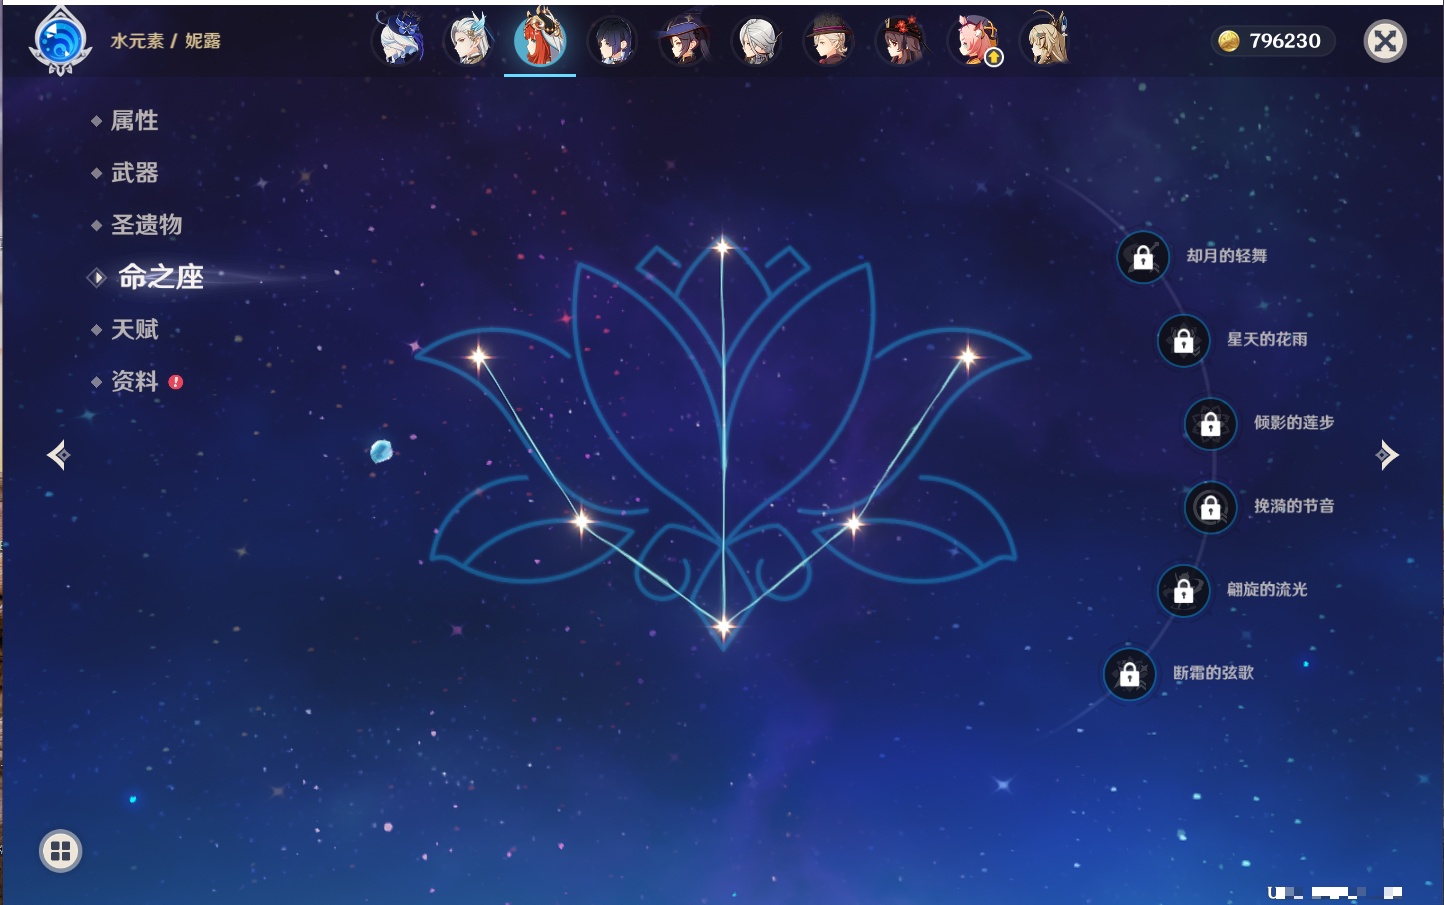View the 天赋 talents tab

pyautogui.click(x=134, y=329)
